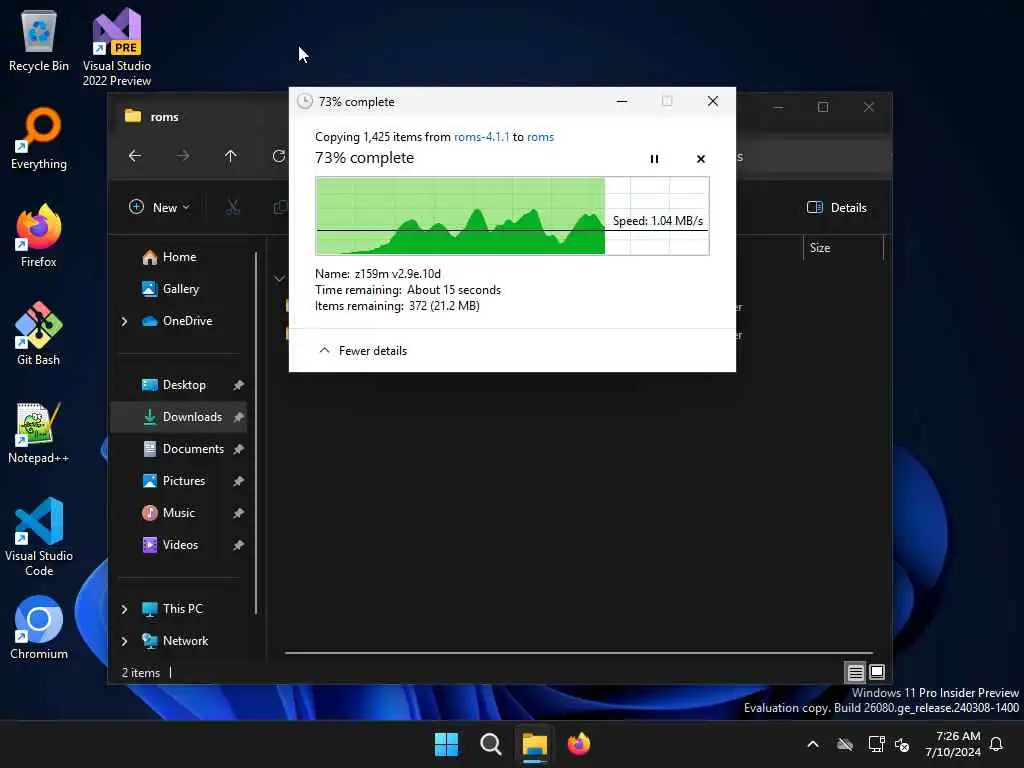Expand the OneDrive tree node

tap(124, 321)
